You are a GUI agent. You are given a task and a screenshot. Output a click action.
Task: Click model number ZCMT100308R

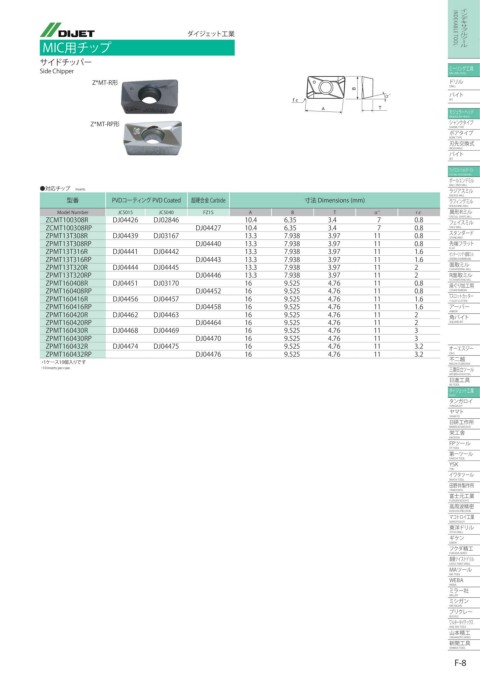(67, 220)
